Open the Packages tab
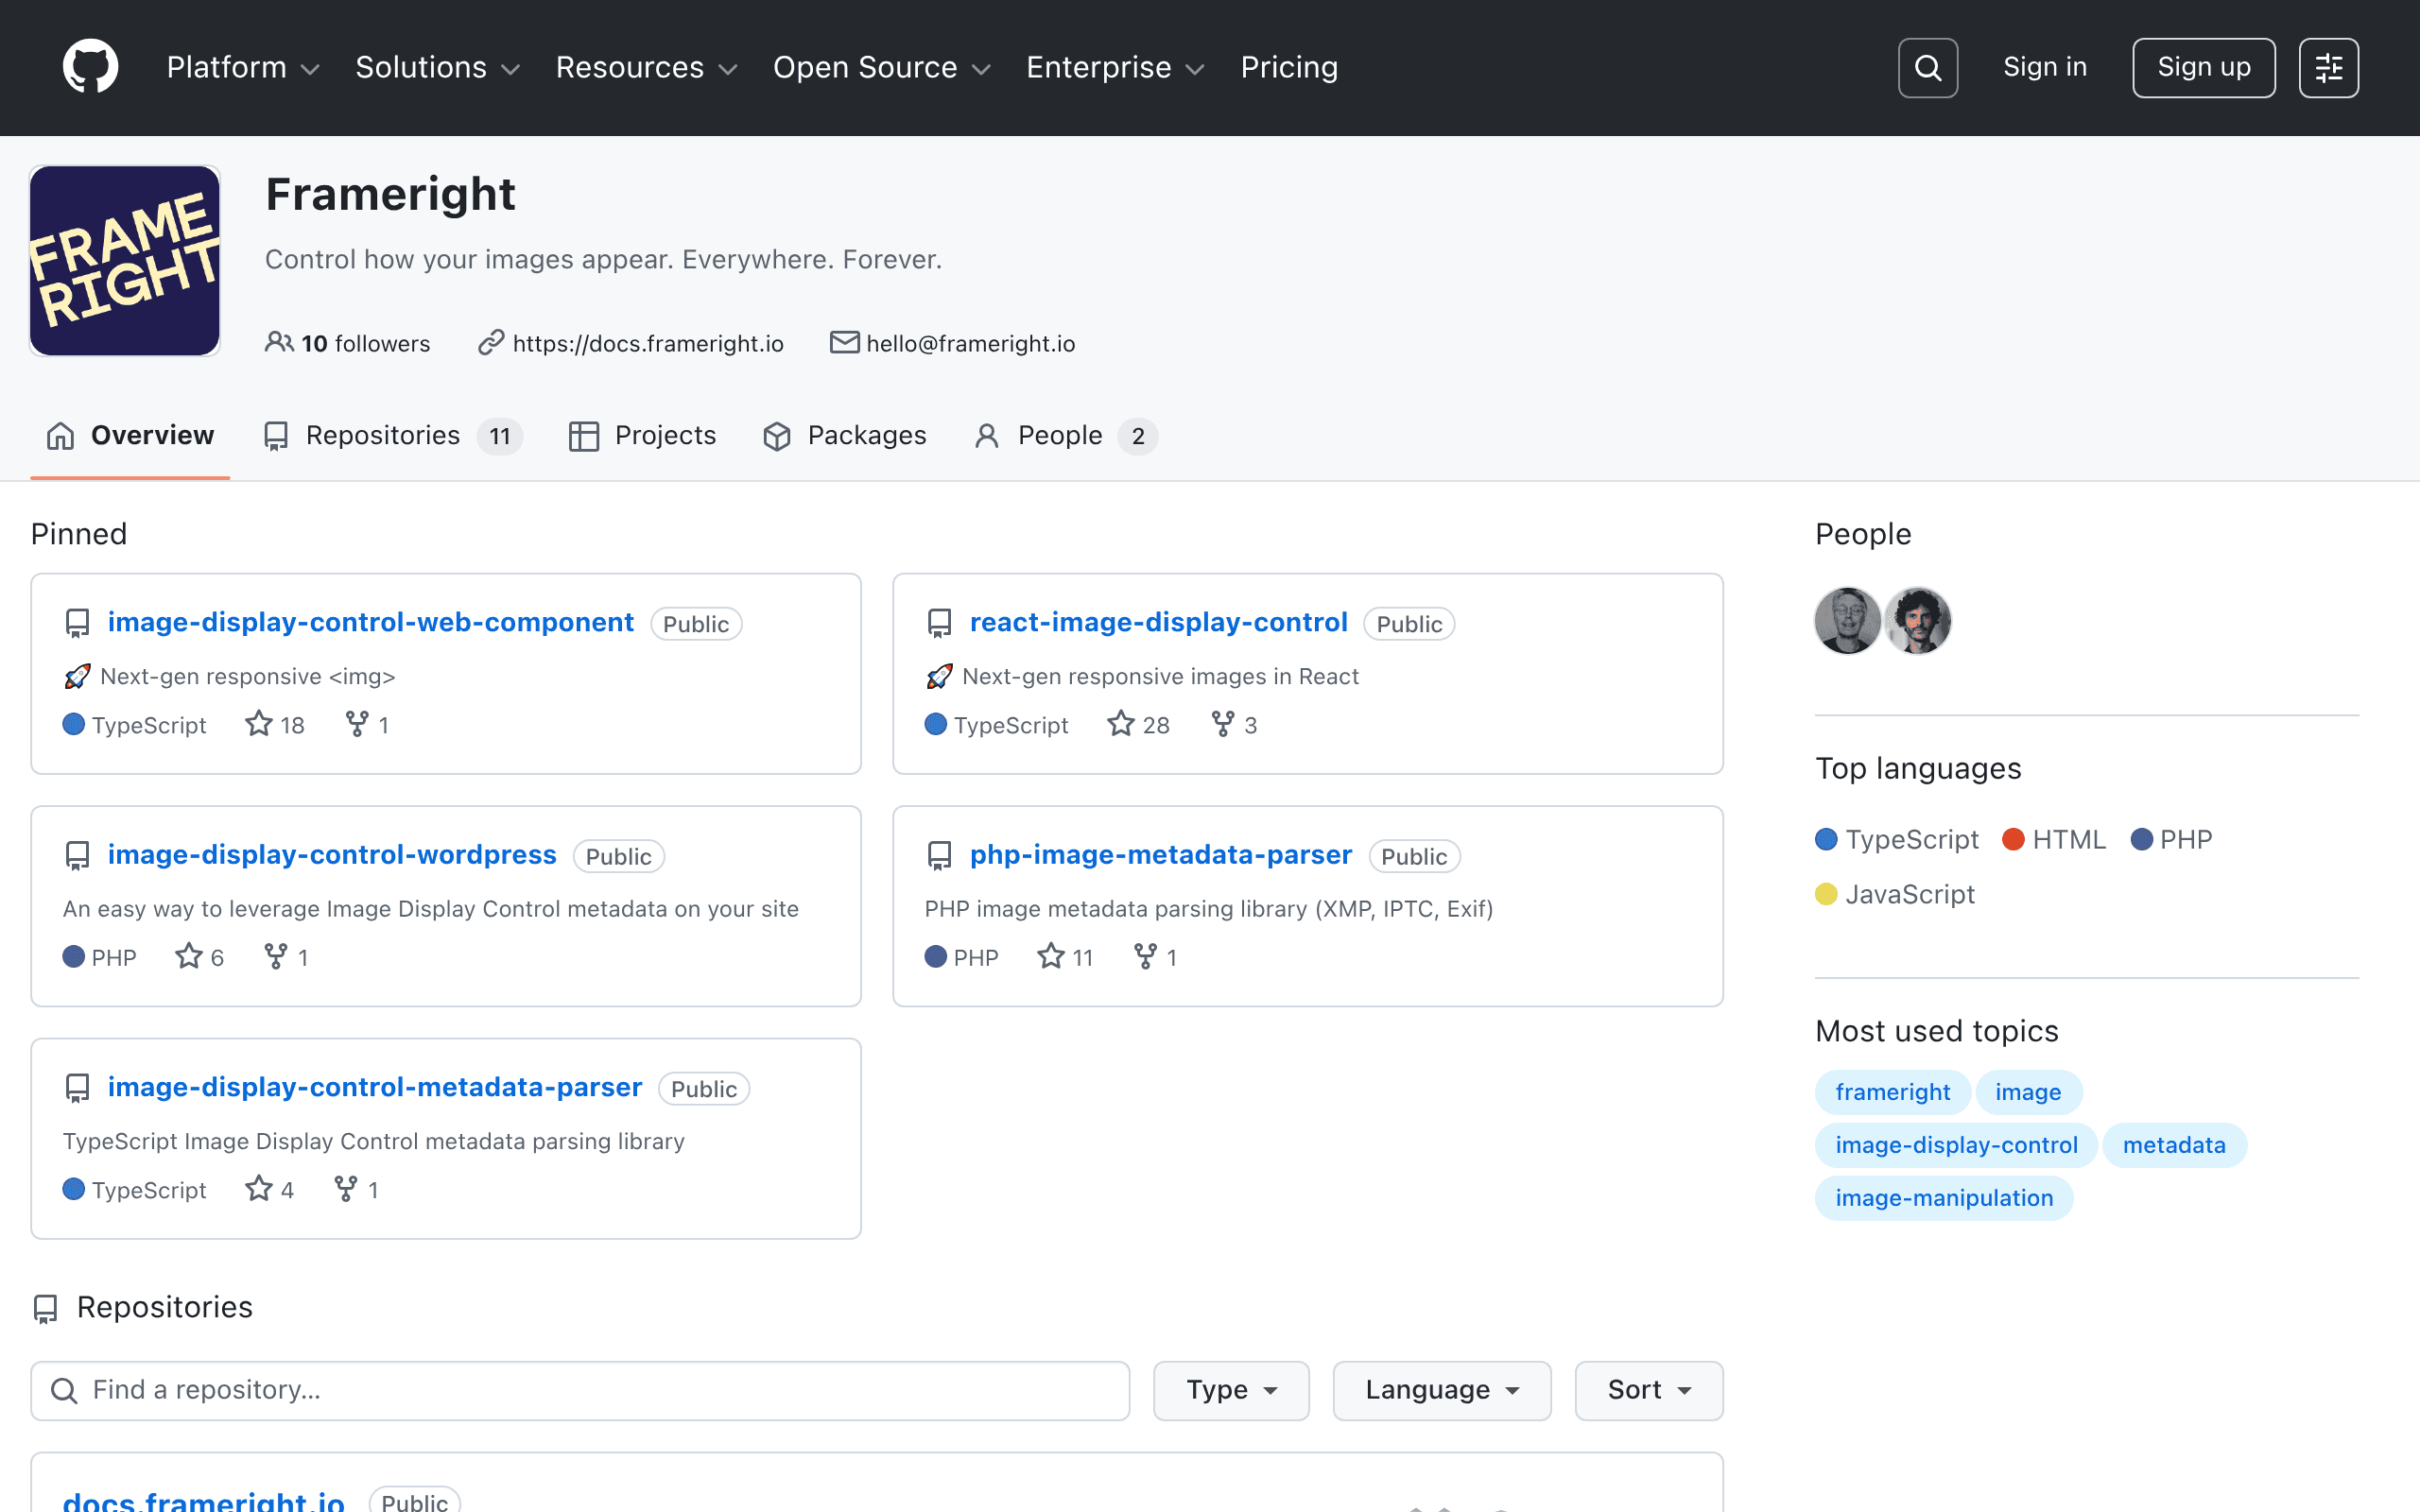Screen dimensions: 2420x1512 tap(844, 436)
